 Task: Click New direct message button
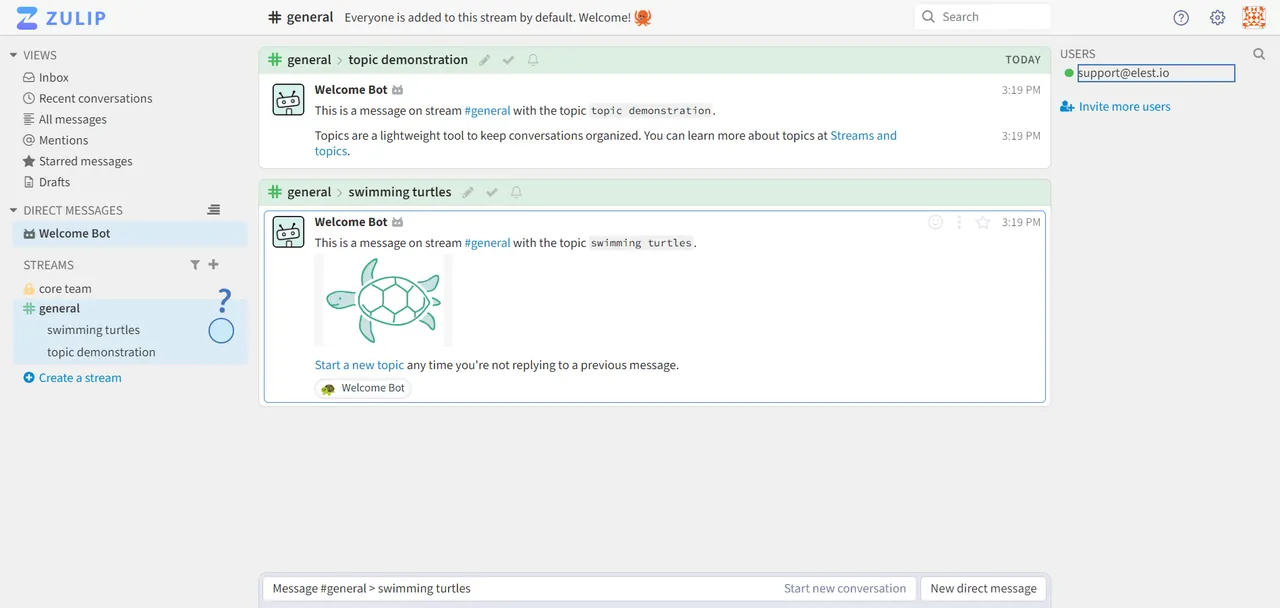(983, 588)
